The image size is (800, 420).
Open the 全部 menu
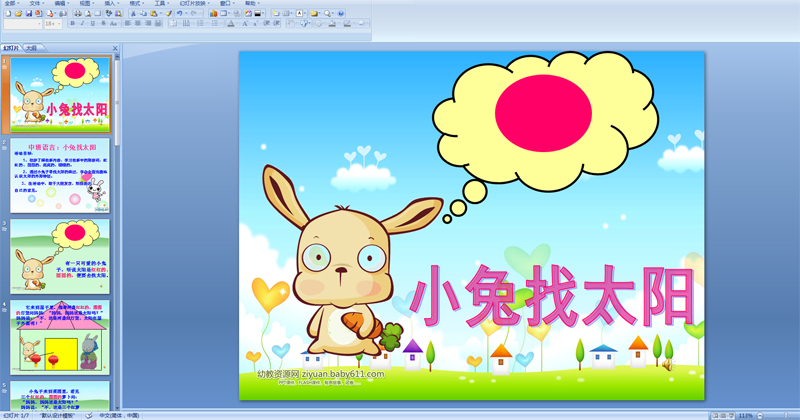click(10, 3)
